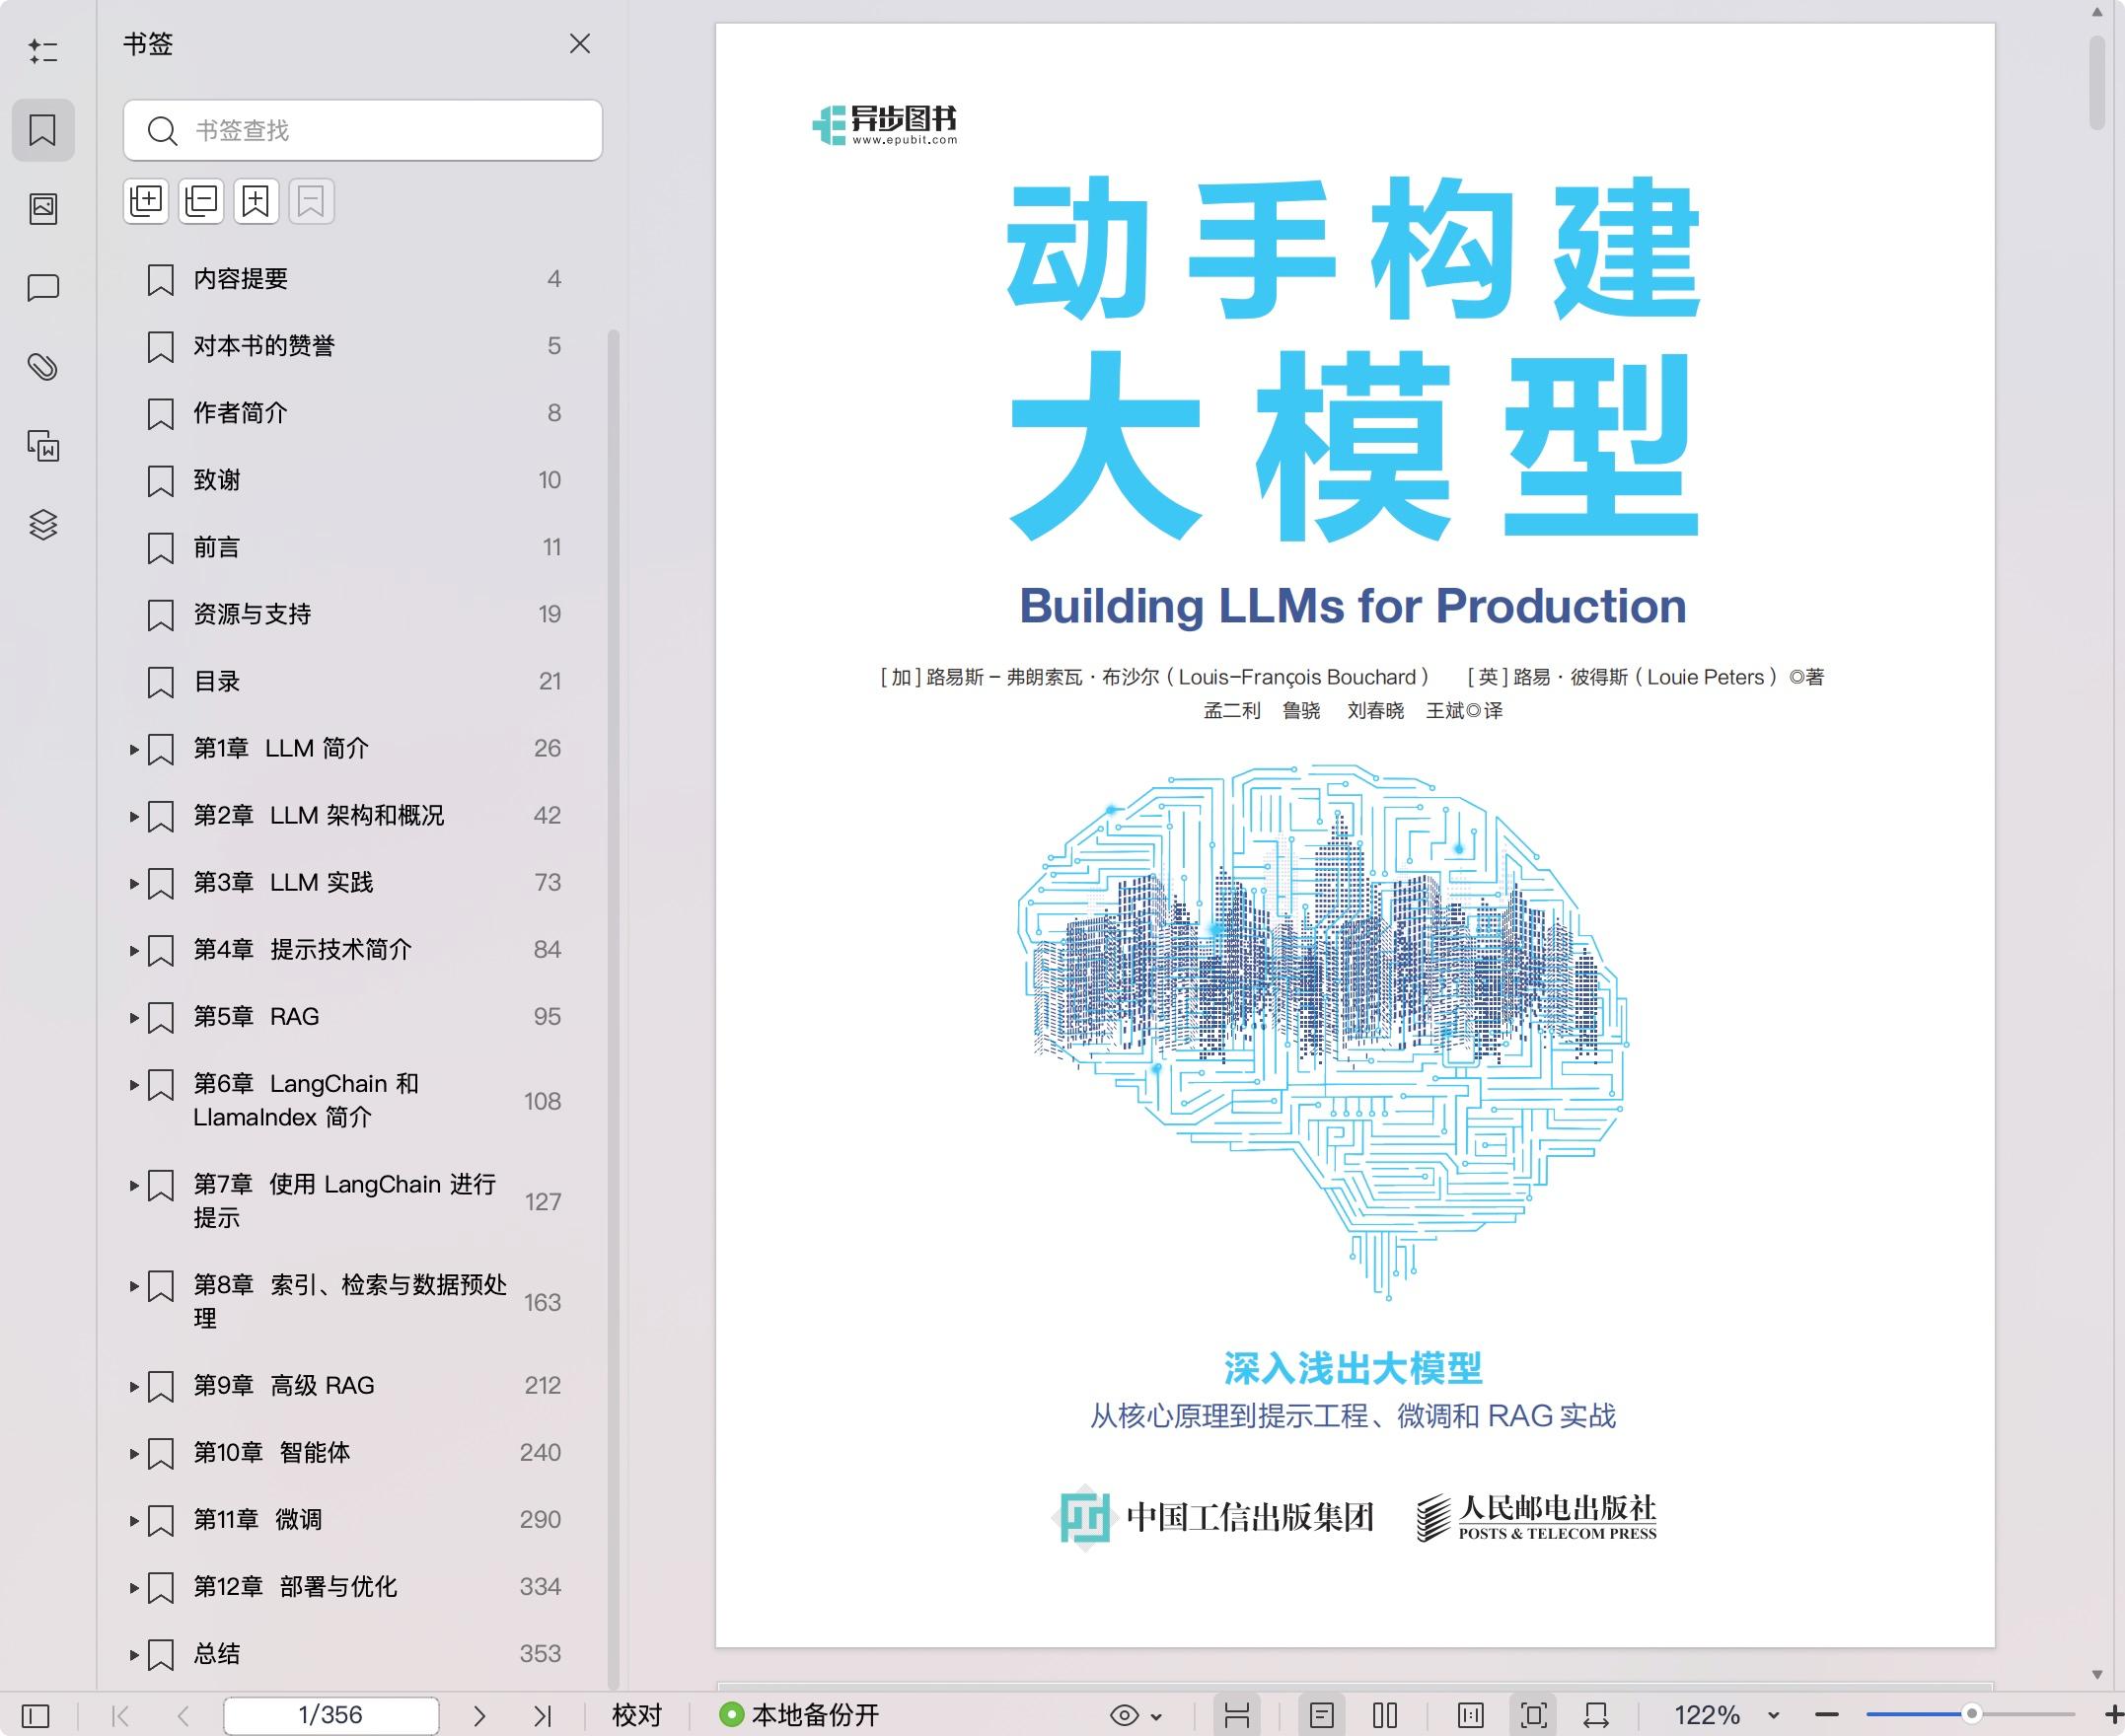This screenshot has height=1736, width=2125.
Task: Click the greyed-out delete bookmark icon
Action: [312, 202]
